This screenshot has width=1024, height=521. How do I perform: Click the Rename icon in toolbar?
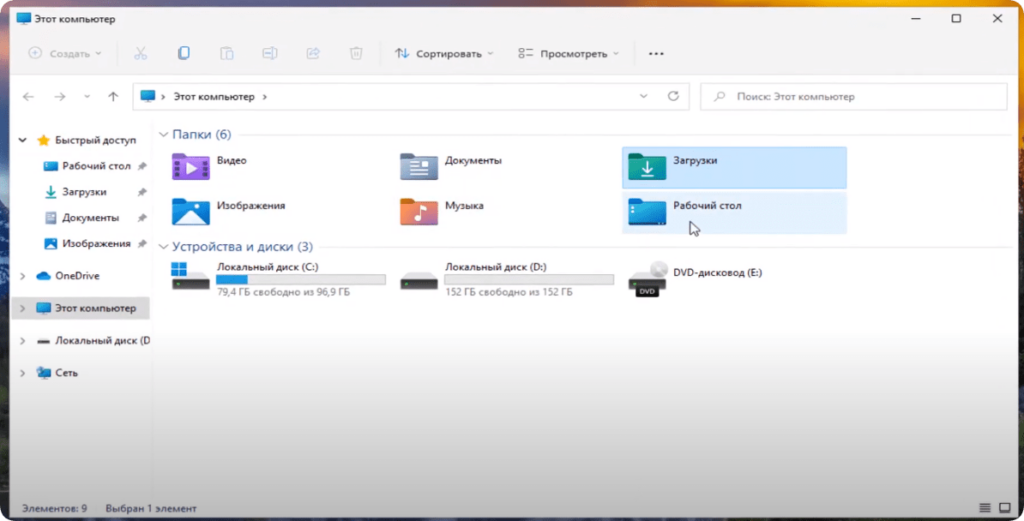270,54
